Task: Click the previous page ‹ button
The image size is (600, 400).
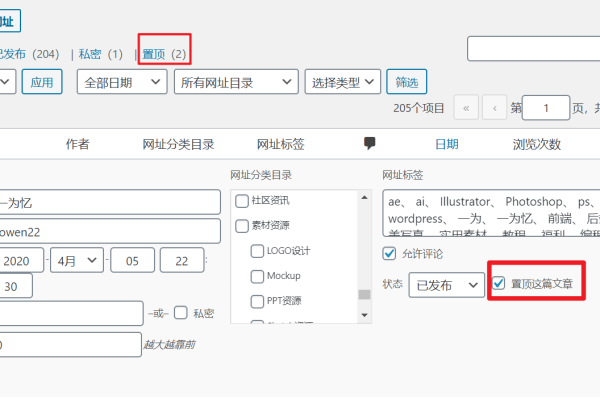Action: pos(494,108)
